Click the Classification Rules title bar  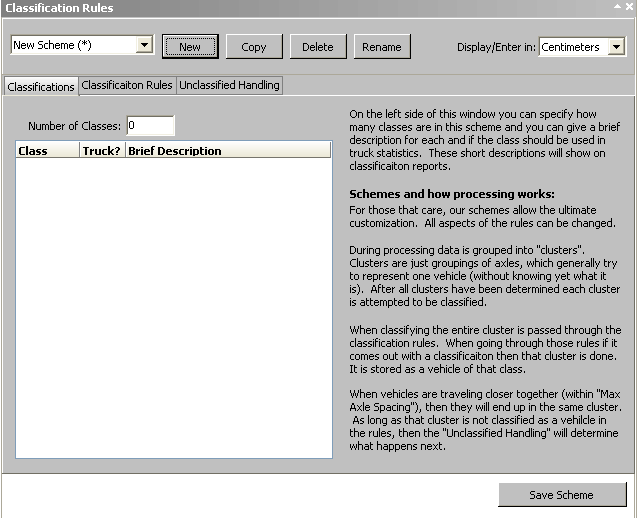coord(300,7)
